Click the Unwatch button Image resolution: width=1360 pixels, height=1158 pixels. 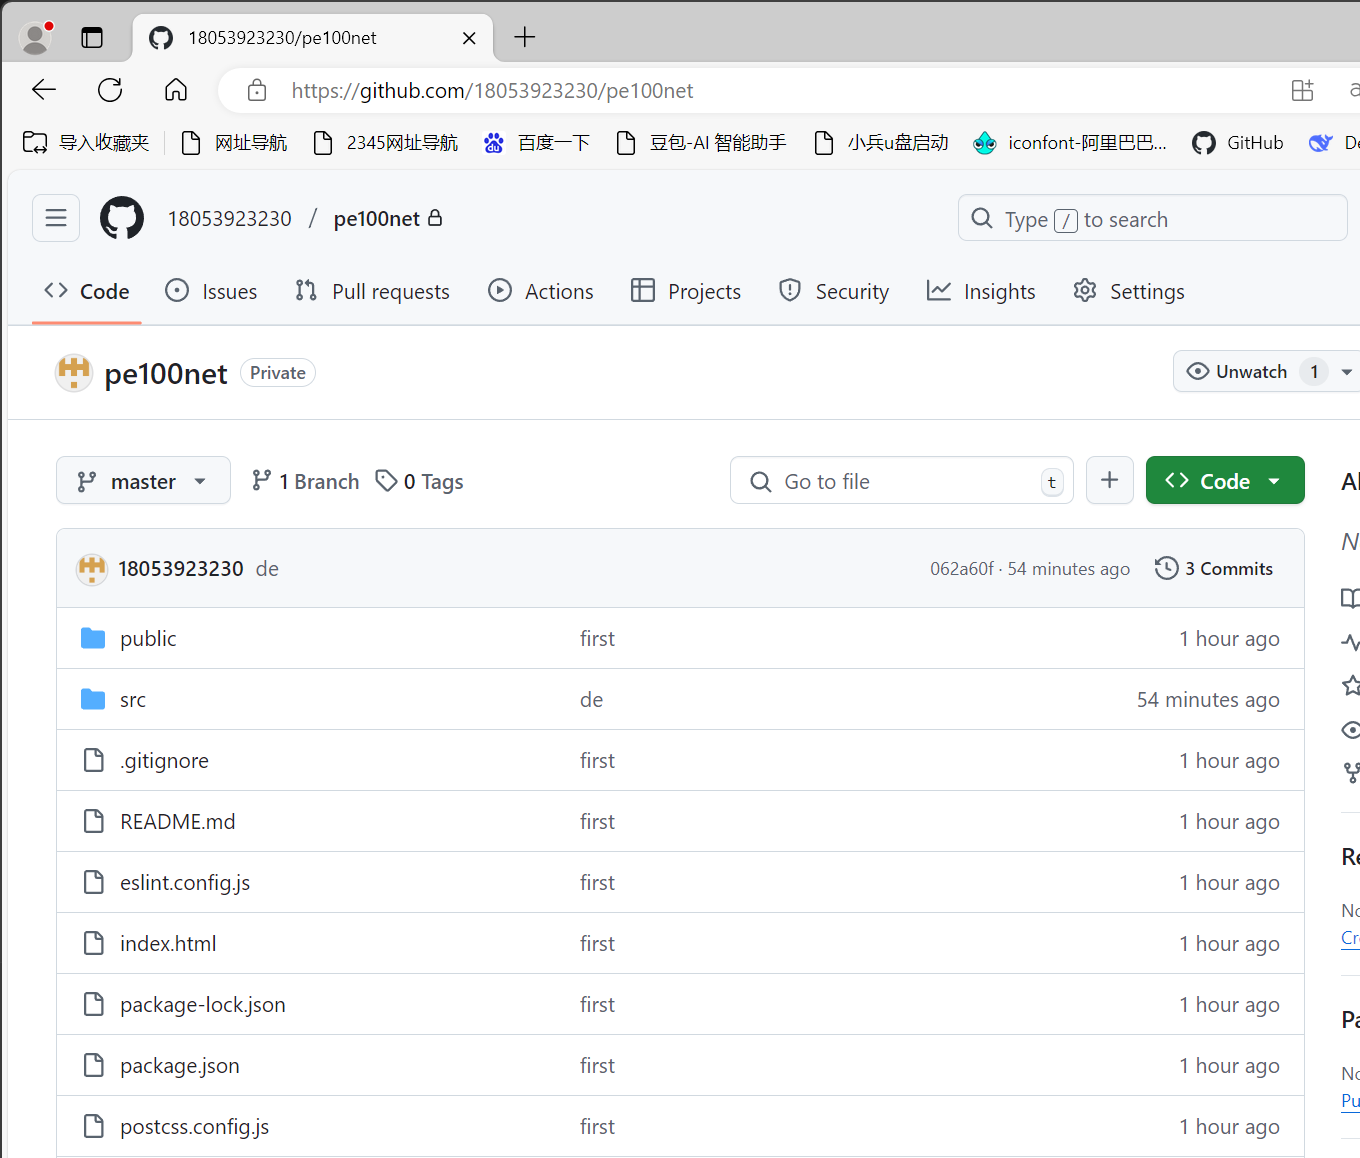[1253, 372]
